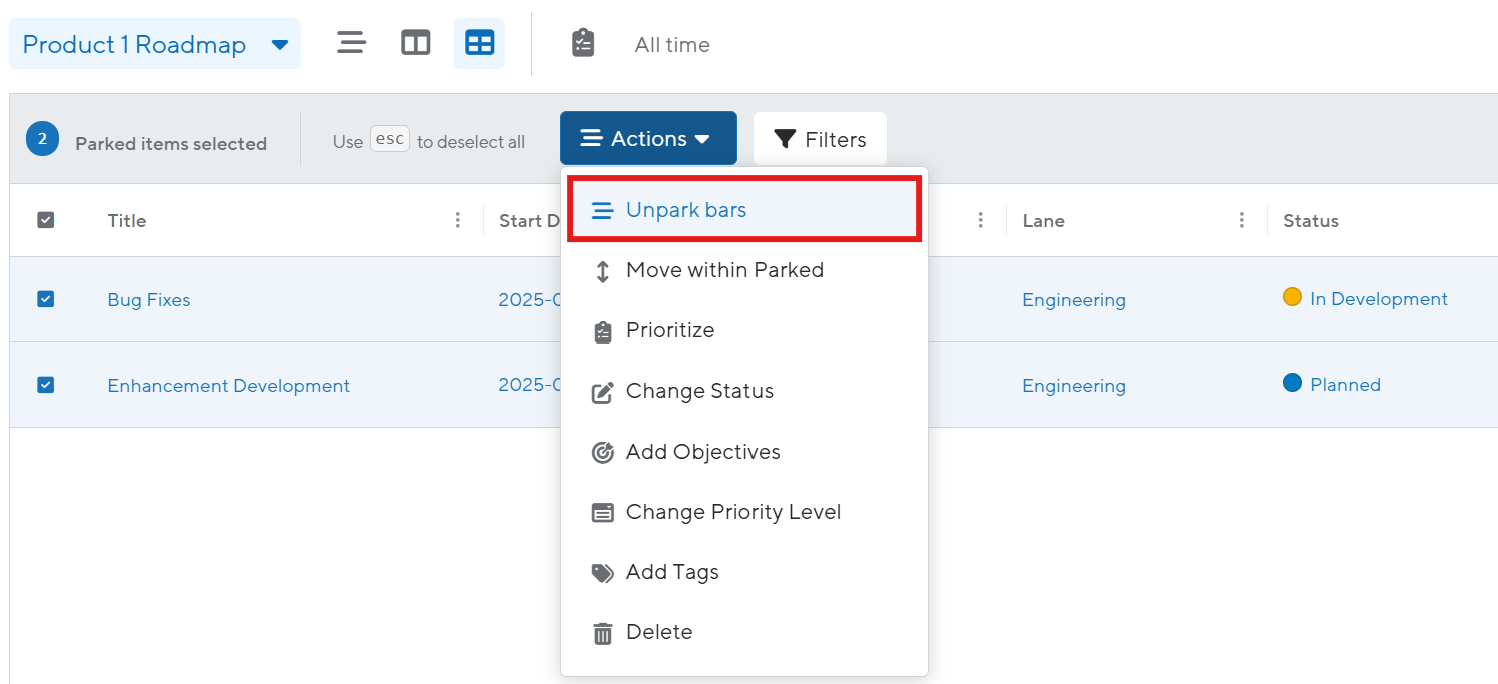Select Change Priority Level menu item
This screenshot has width=1498, height=684.
click(x=732, y=512)
